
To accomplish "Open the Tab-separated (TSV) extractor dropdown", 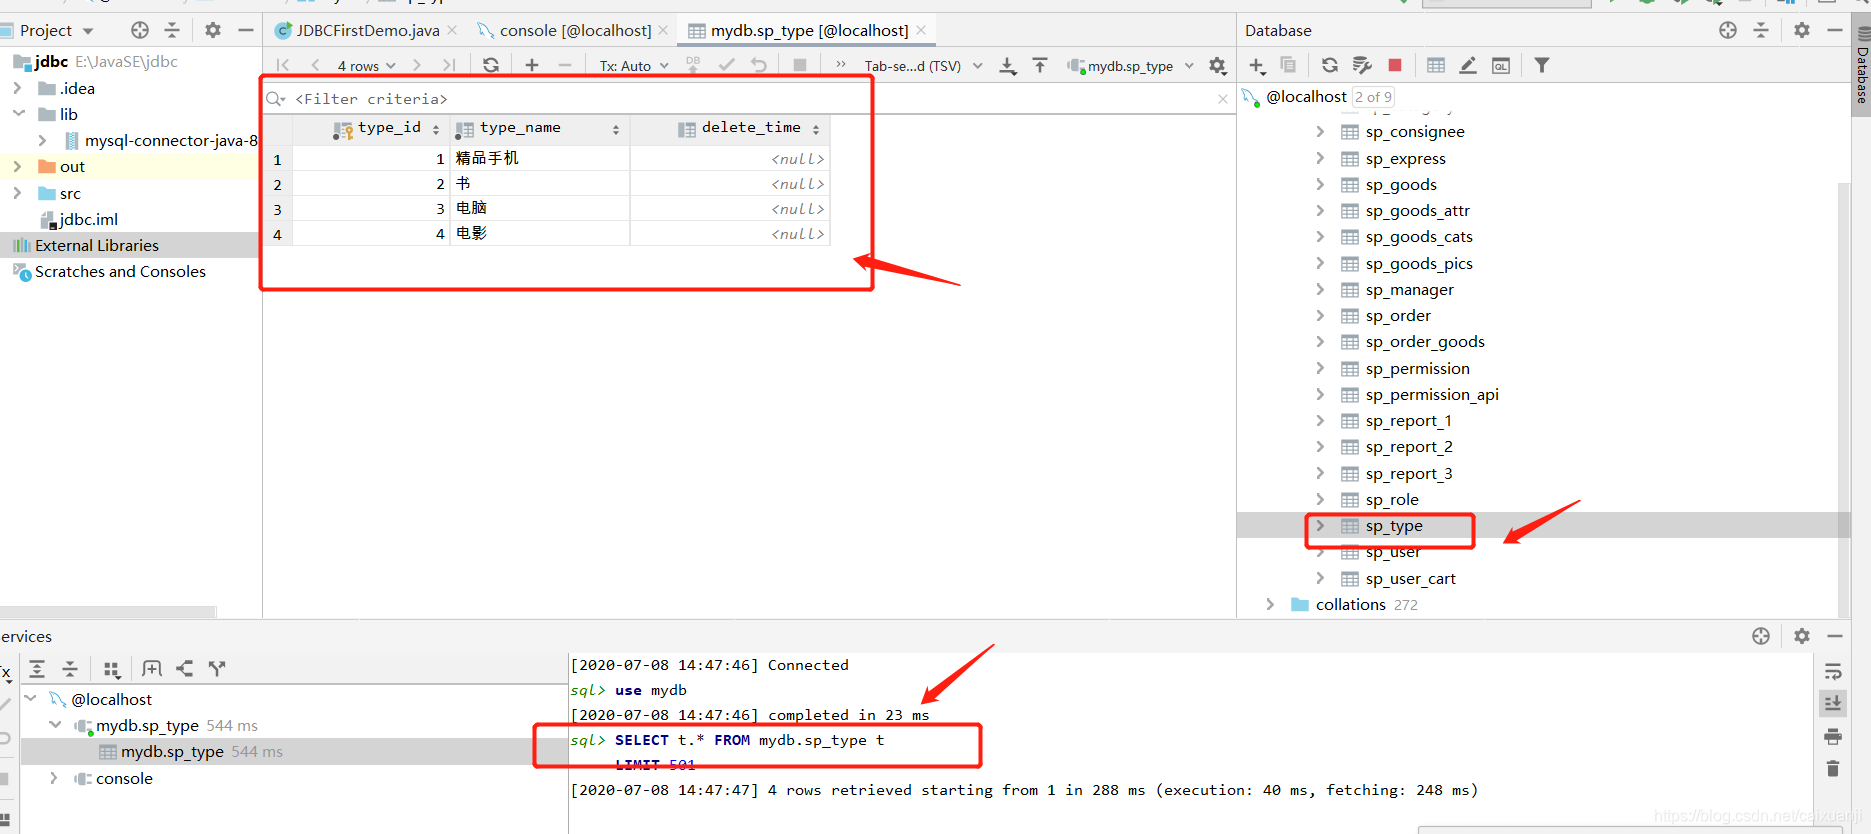I will click(923, 66).
